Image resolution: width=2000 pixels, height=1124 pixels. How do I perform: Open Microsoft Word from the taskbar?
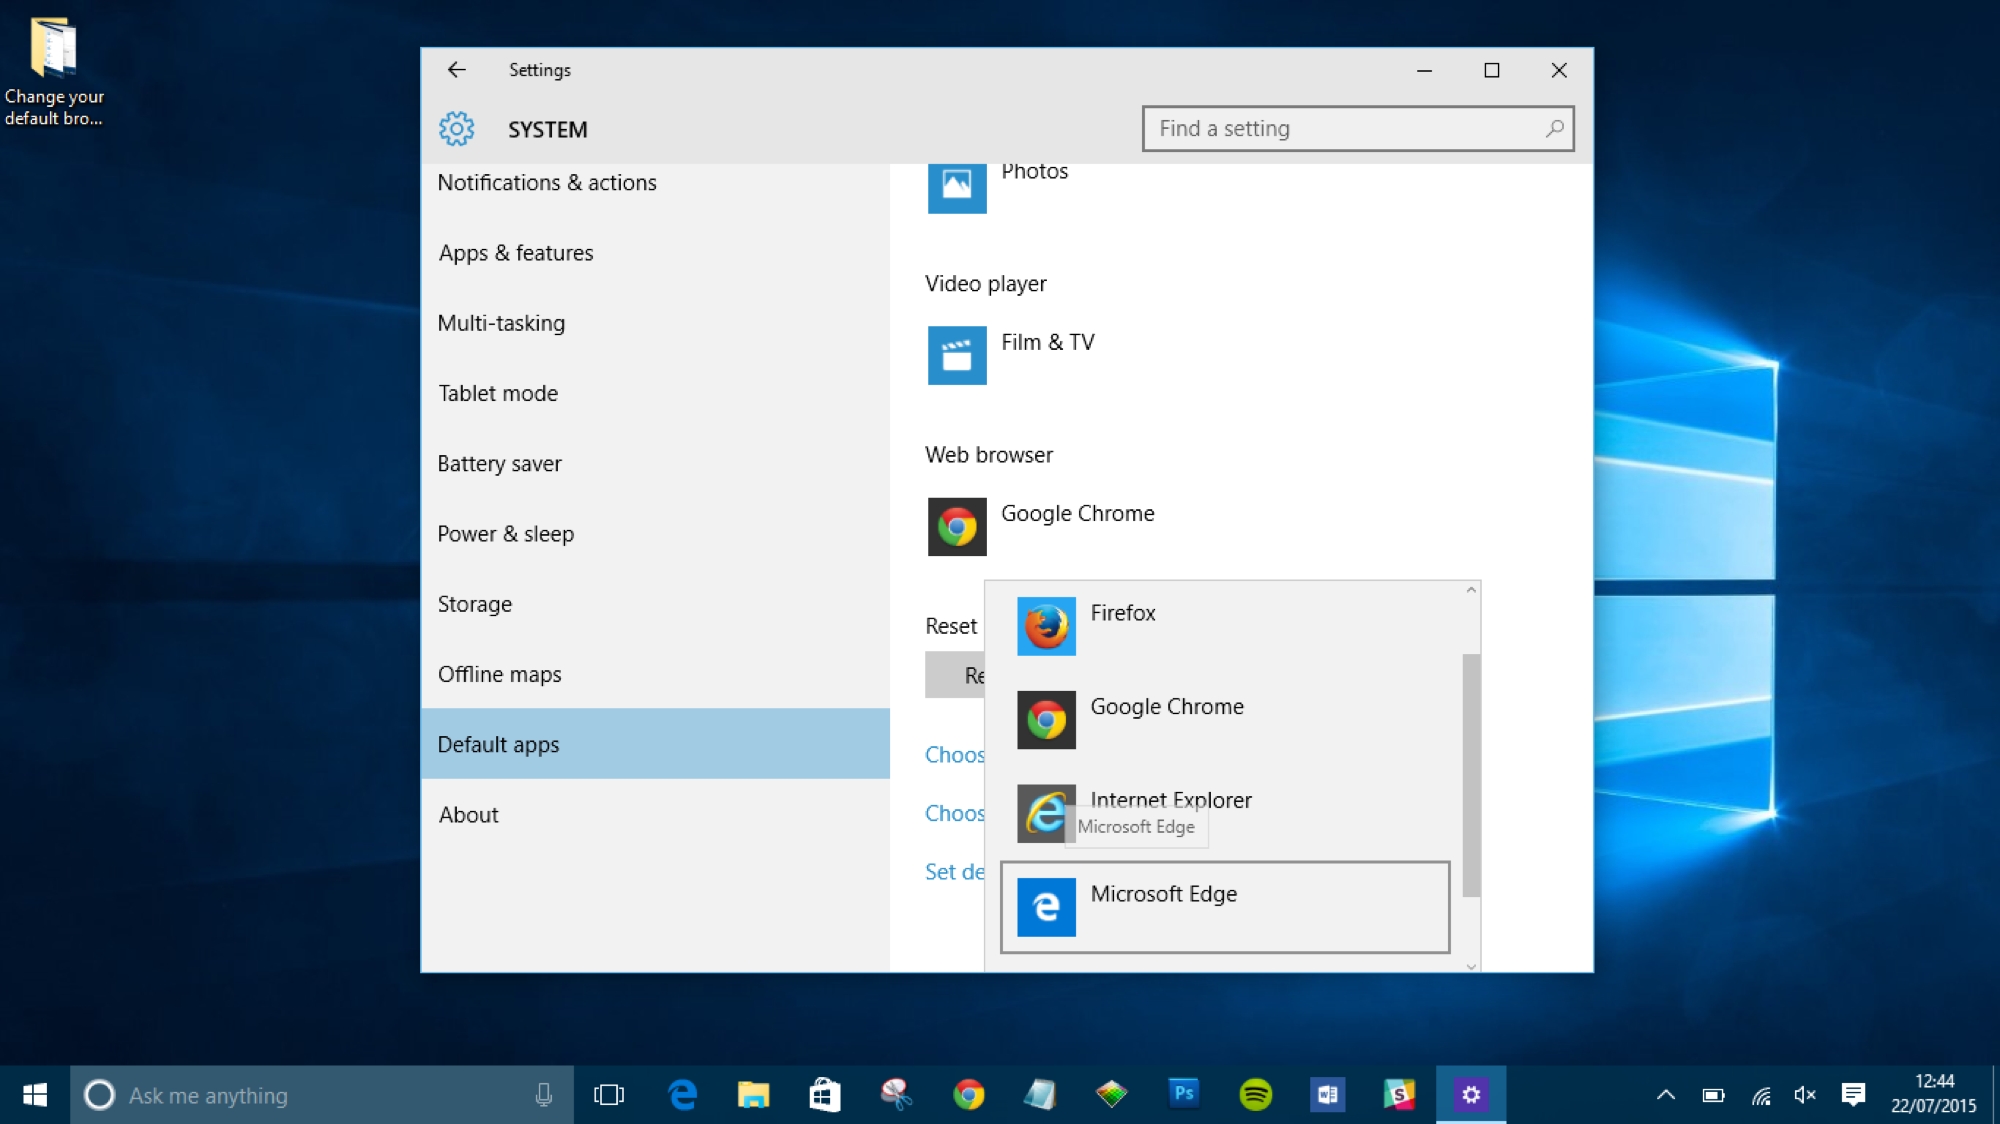1326,1095
